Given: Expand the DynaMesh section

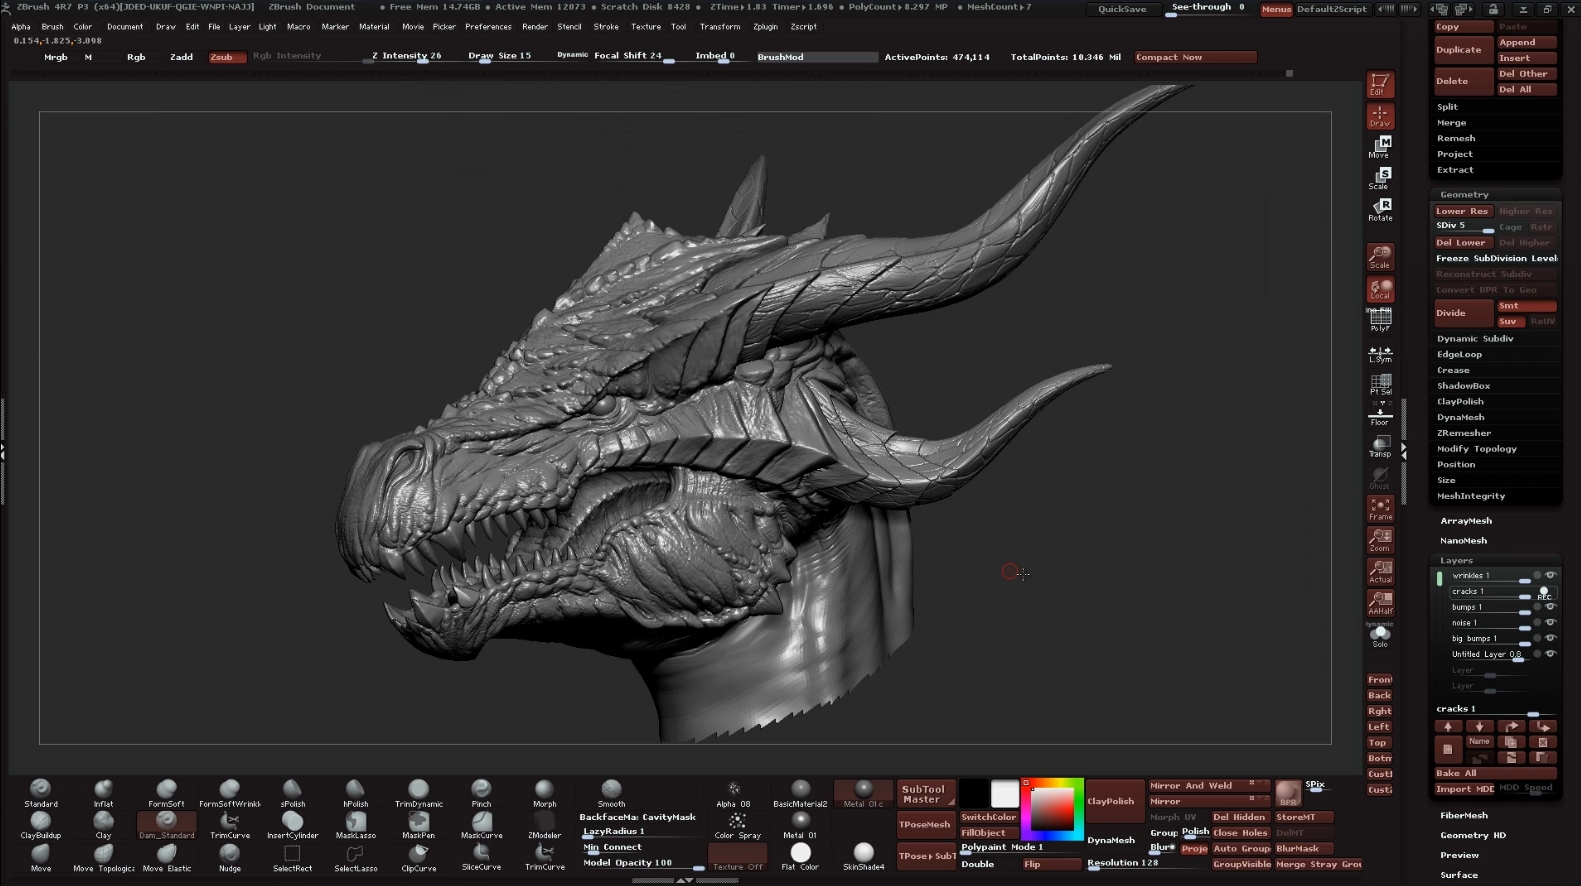Looking at the screenshot, I should coord(1460,418).
